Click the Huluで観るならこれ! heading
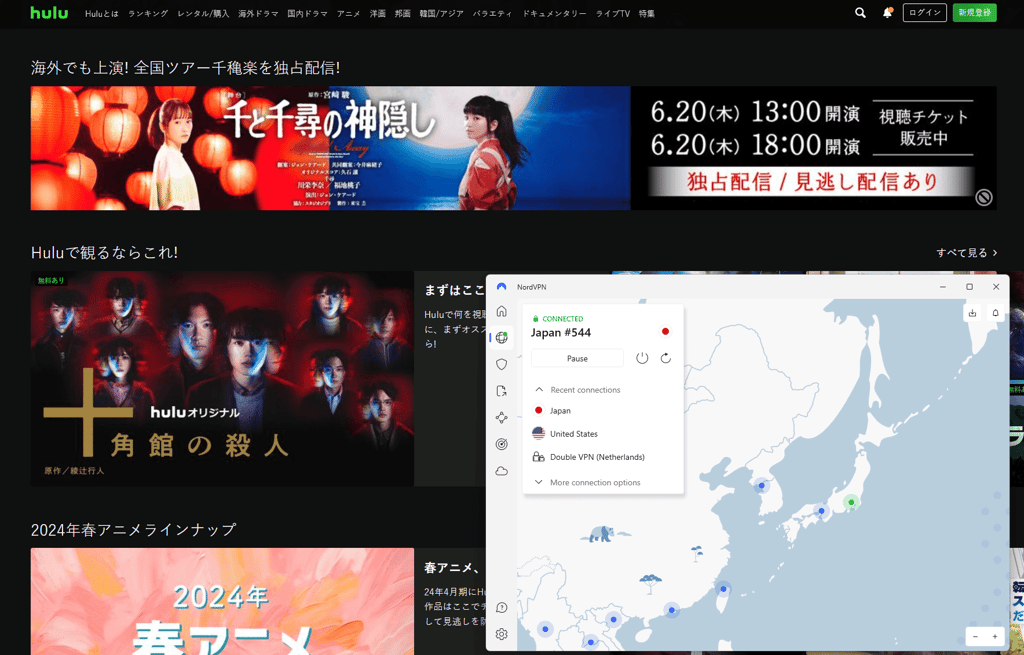The width and height of the screenshot is (1024, 655). point(104,252)
